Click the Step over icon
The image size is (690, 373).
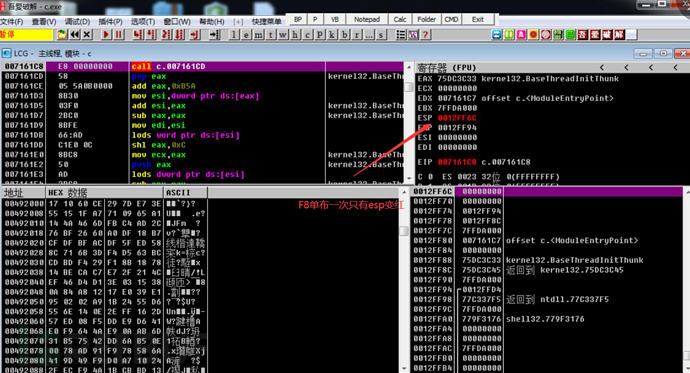150,34
